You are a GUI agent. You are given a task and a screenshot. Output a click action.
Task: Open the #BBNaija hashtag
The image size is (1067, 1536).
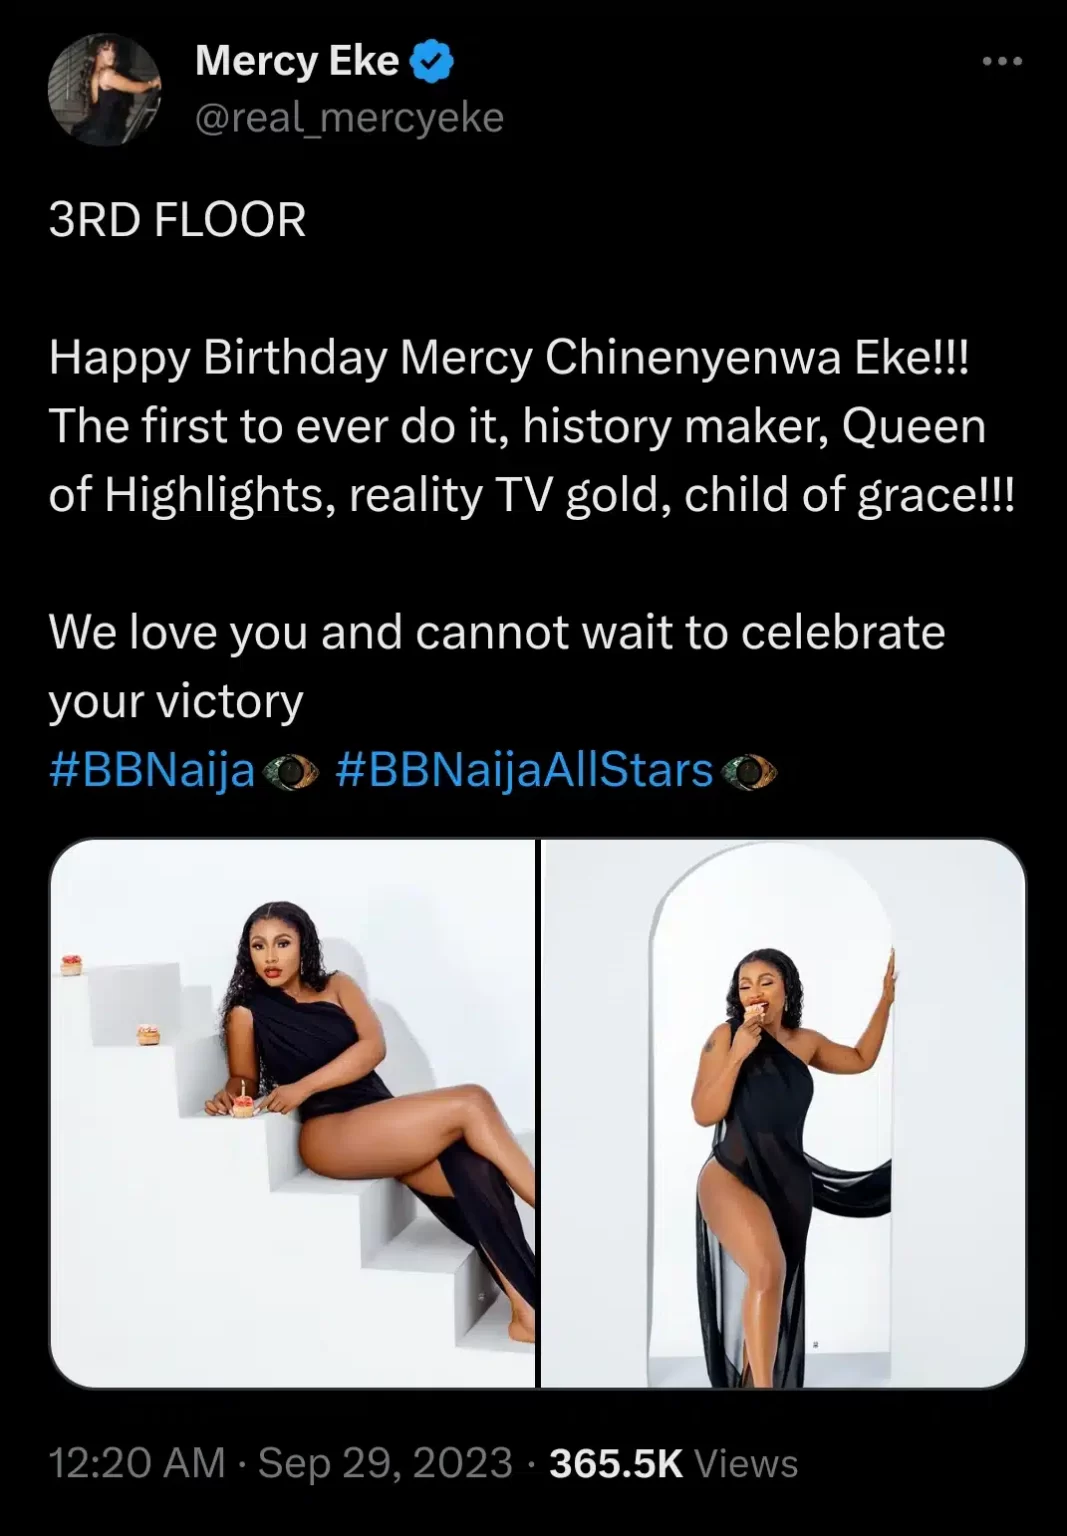pos(152,771)
